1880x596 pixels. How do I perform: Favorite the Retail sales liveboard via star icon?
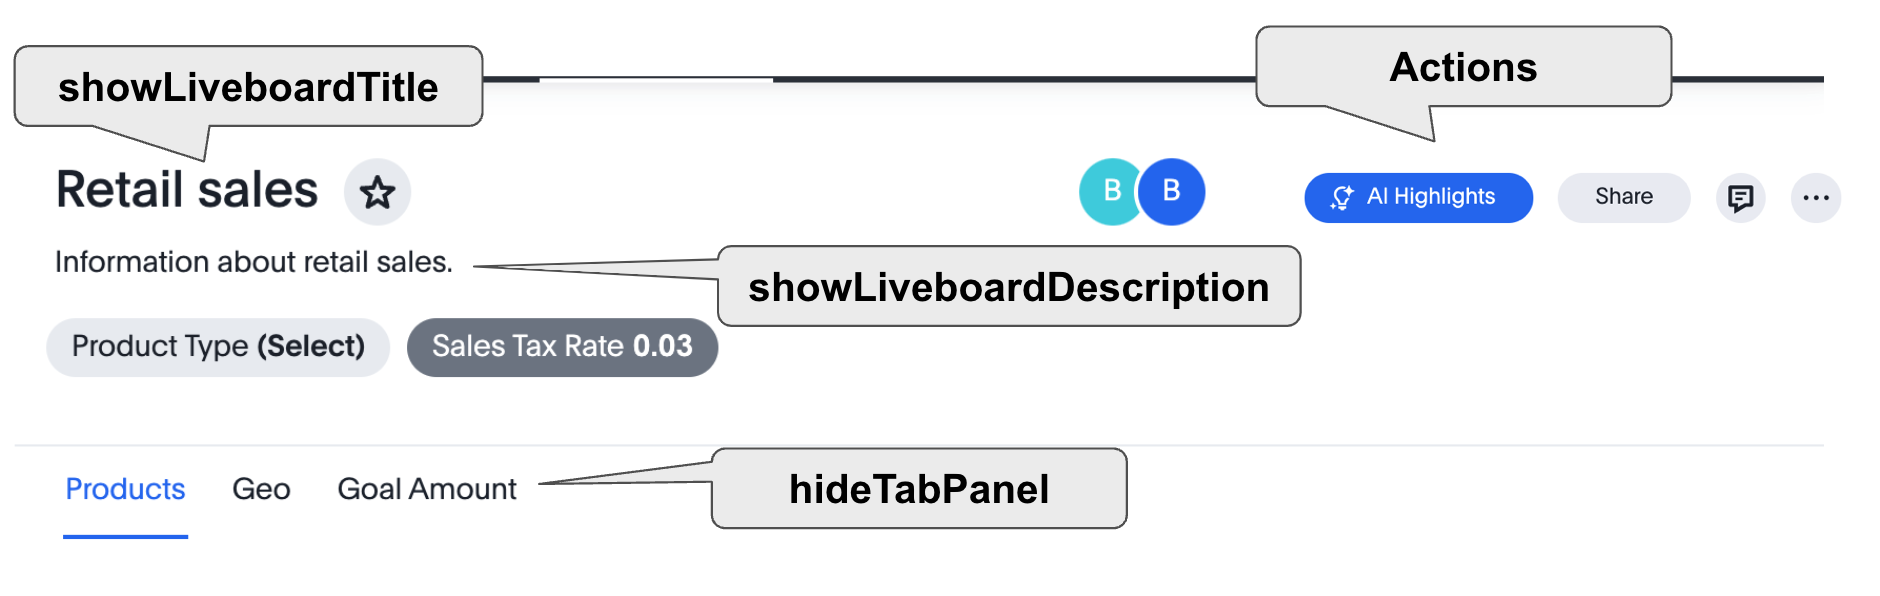pos(376,191)
